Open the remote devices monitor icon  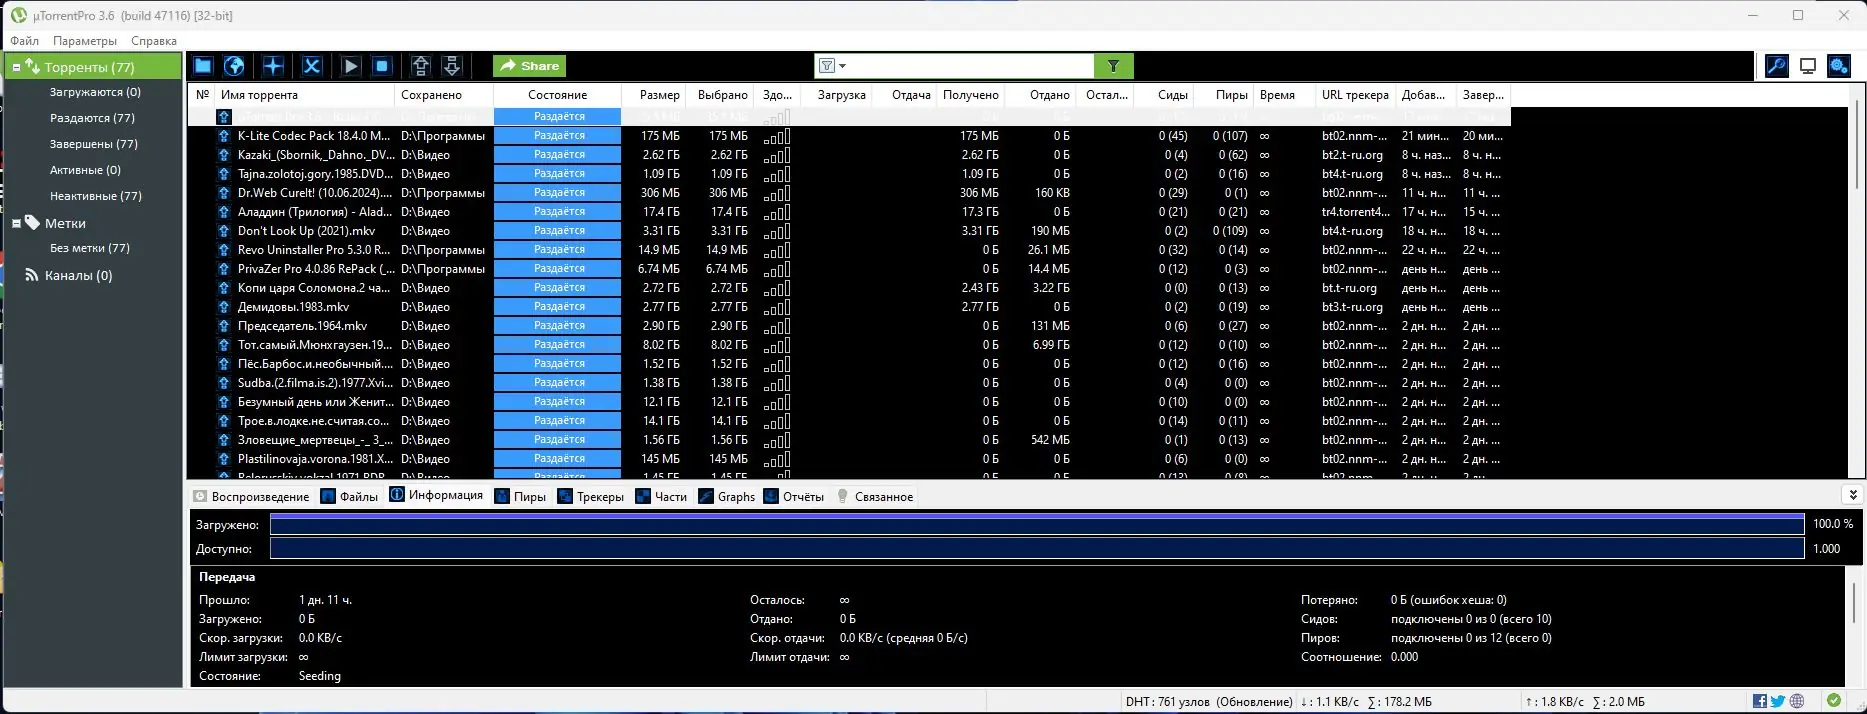point(1808,66)
